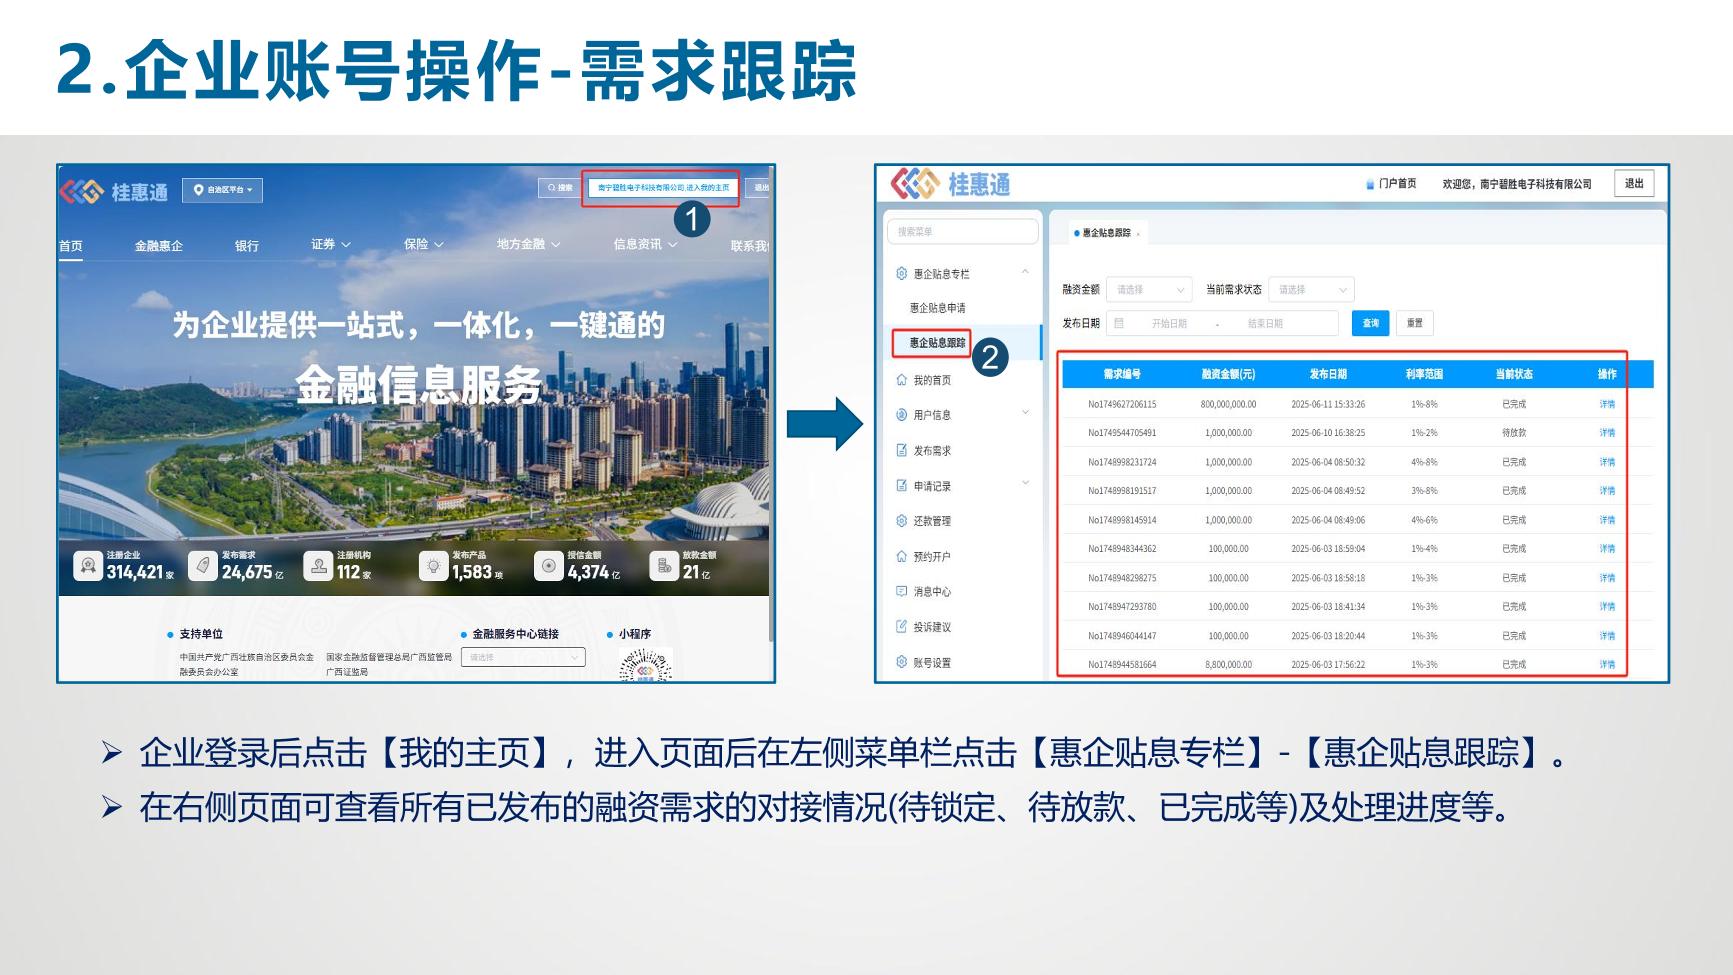
Task: Click the 注册企业 badge icon on homepage stats
Action: coord(88,566)
